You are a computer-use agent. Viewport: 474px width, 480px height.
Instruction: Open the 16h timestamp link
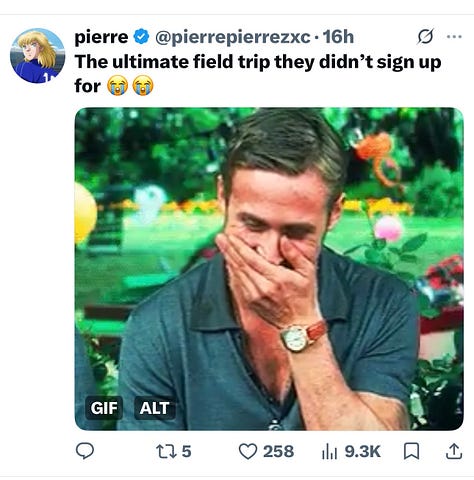click(x=338, y=36)
